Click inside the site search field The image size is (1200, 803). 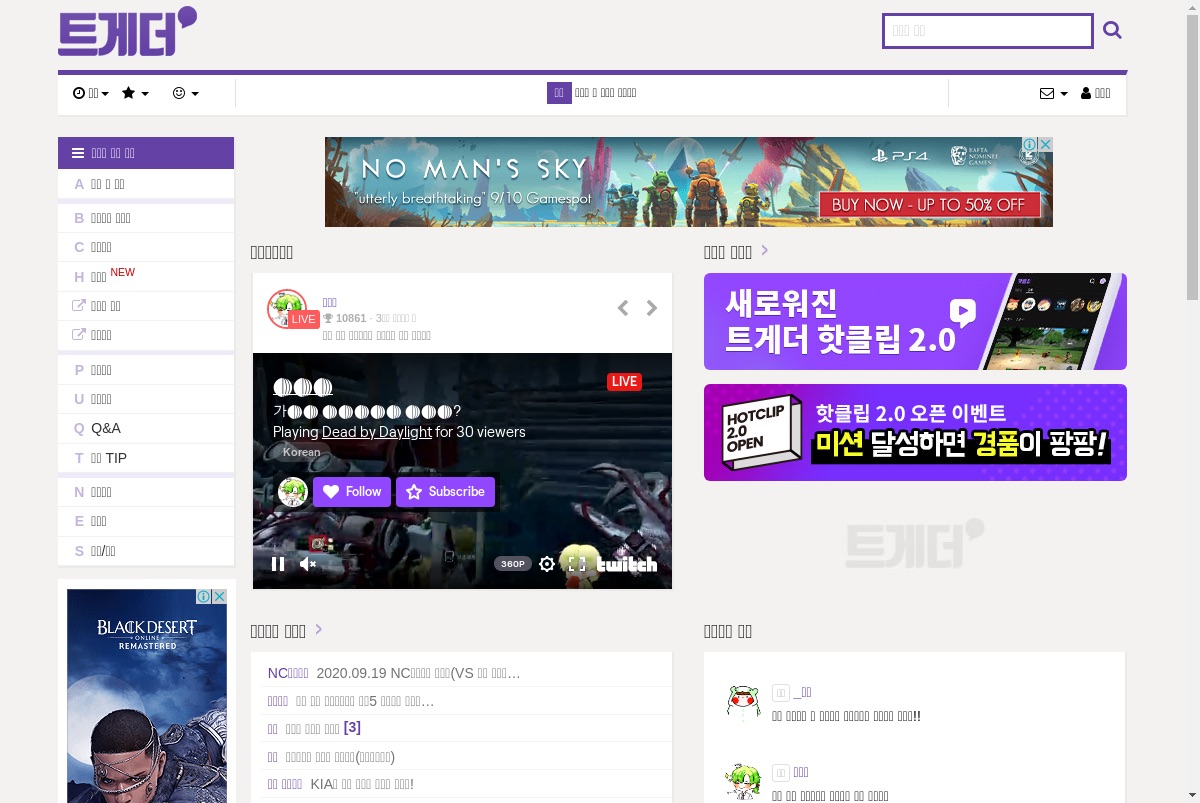[x=988, y=31]
